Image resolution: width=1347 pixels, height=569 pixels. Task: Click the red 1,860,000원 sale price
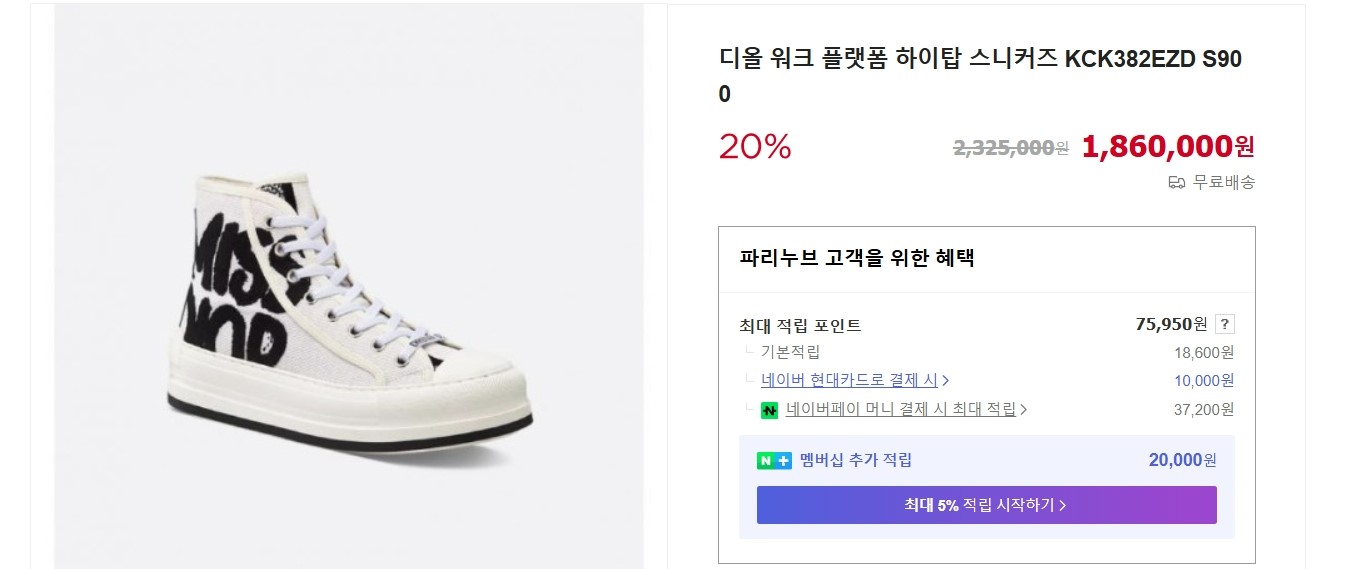point(1167,147)
